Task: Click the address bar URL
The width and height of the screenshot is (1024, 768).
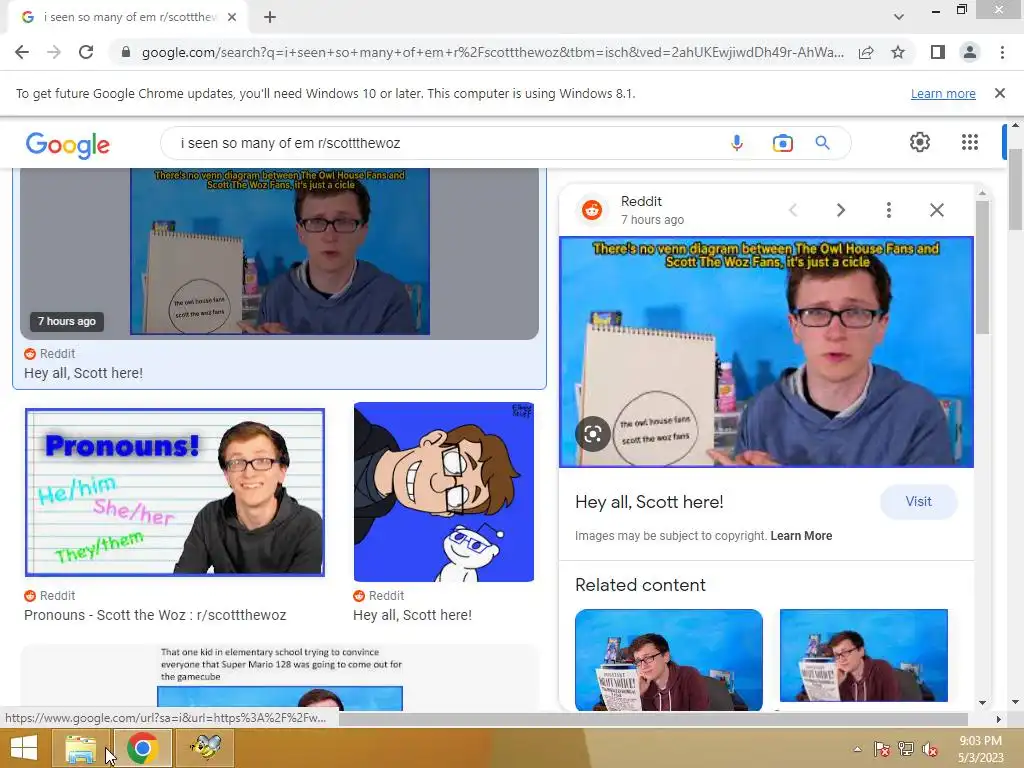Action: (x=492, y=52)
